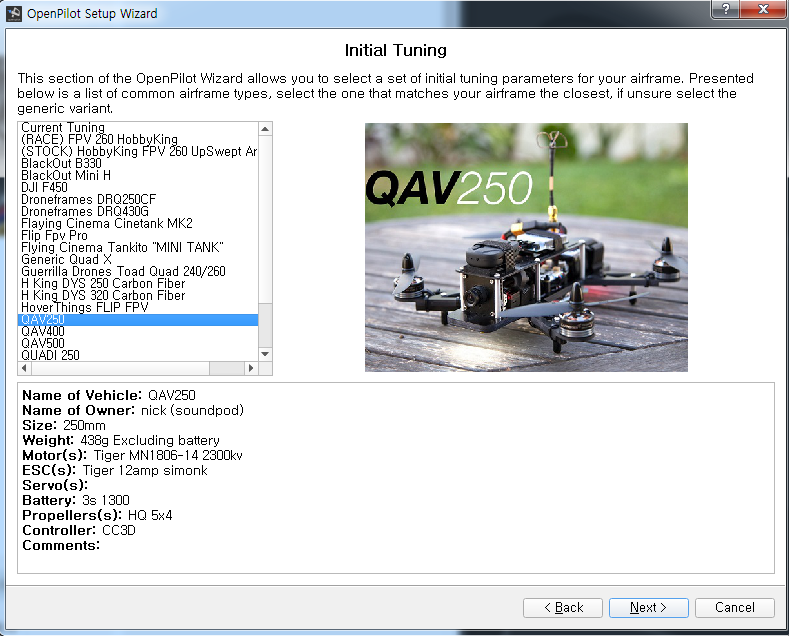The image size is (789, 636).
Task: Click the airframe list scroll right arrow
Action: pyautogui.click(x=251, y=368)
